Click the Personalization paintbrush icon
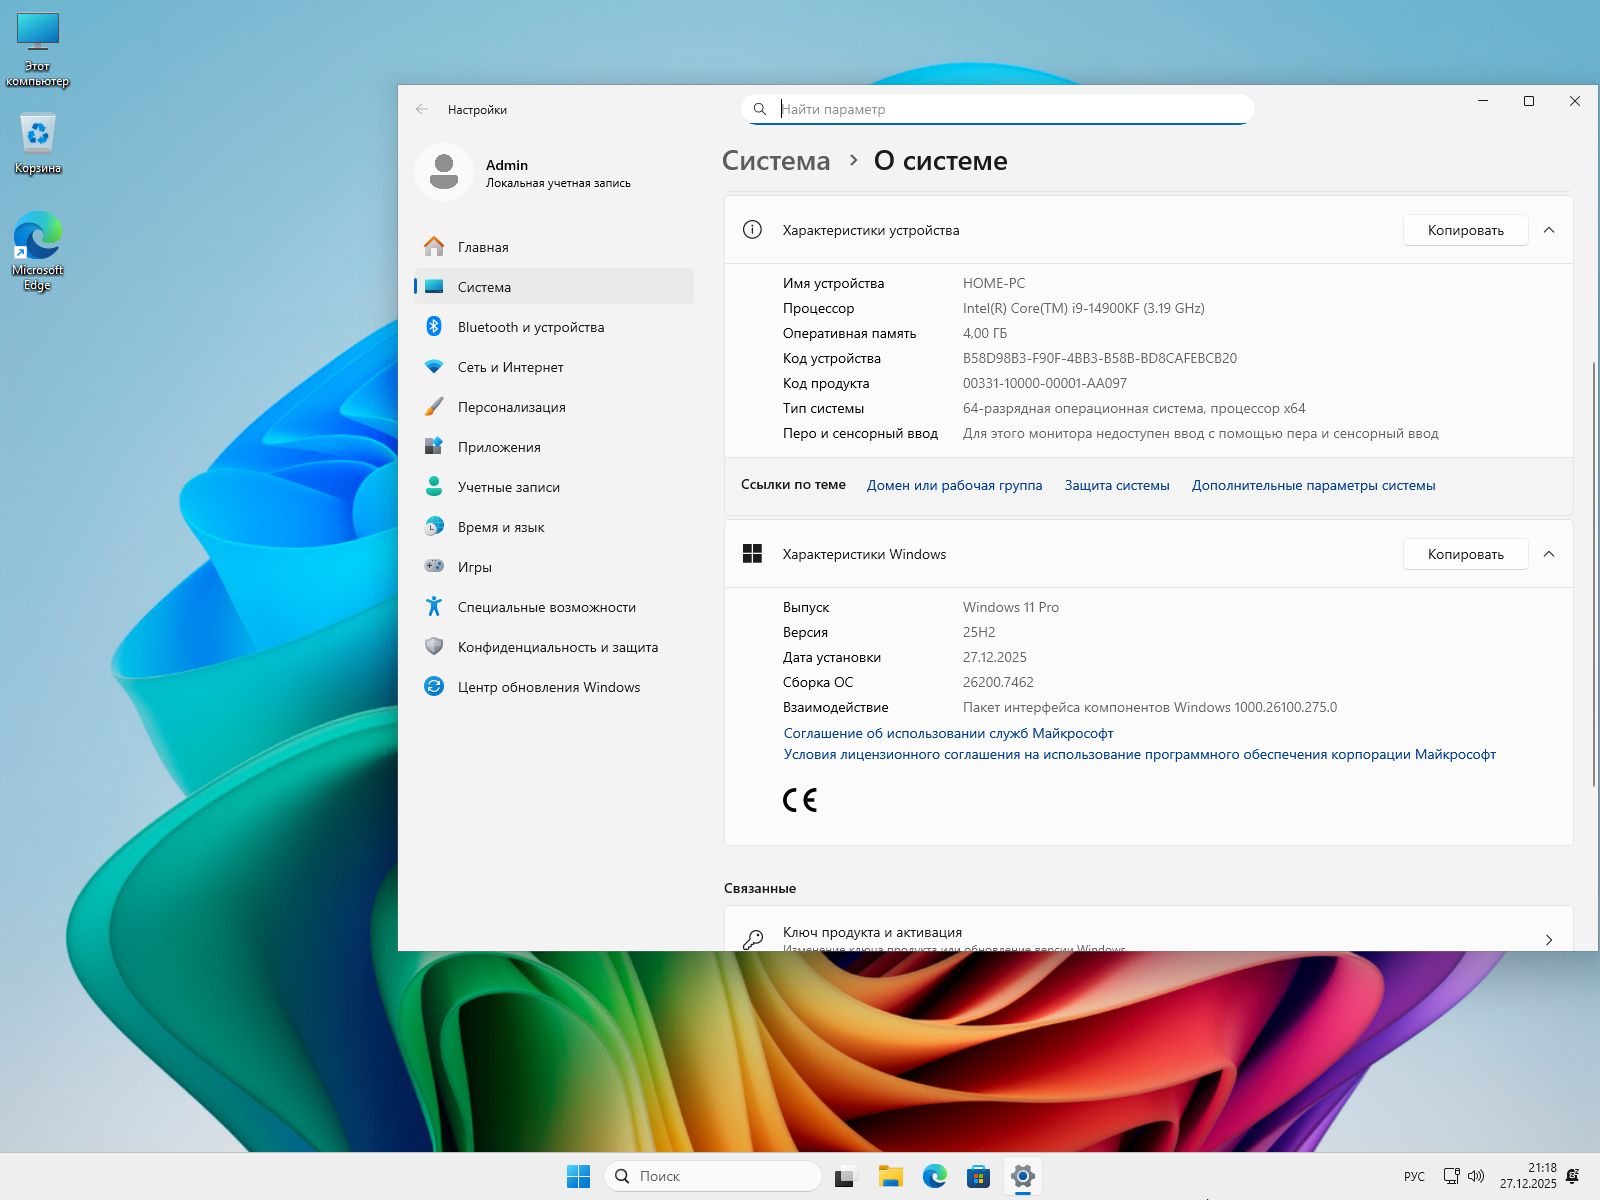This screenshot has width=1600, height=1200. tap(434, 407)
